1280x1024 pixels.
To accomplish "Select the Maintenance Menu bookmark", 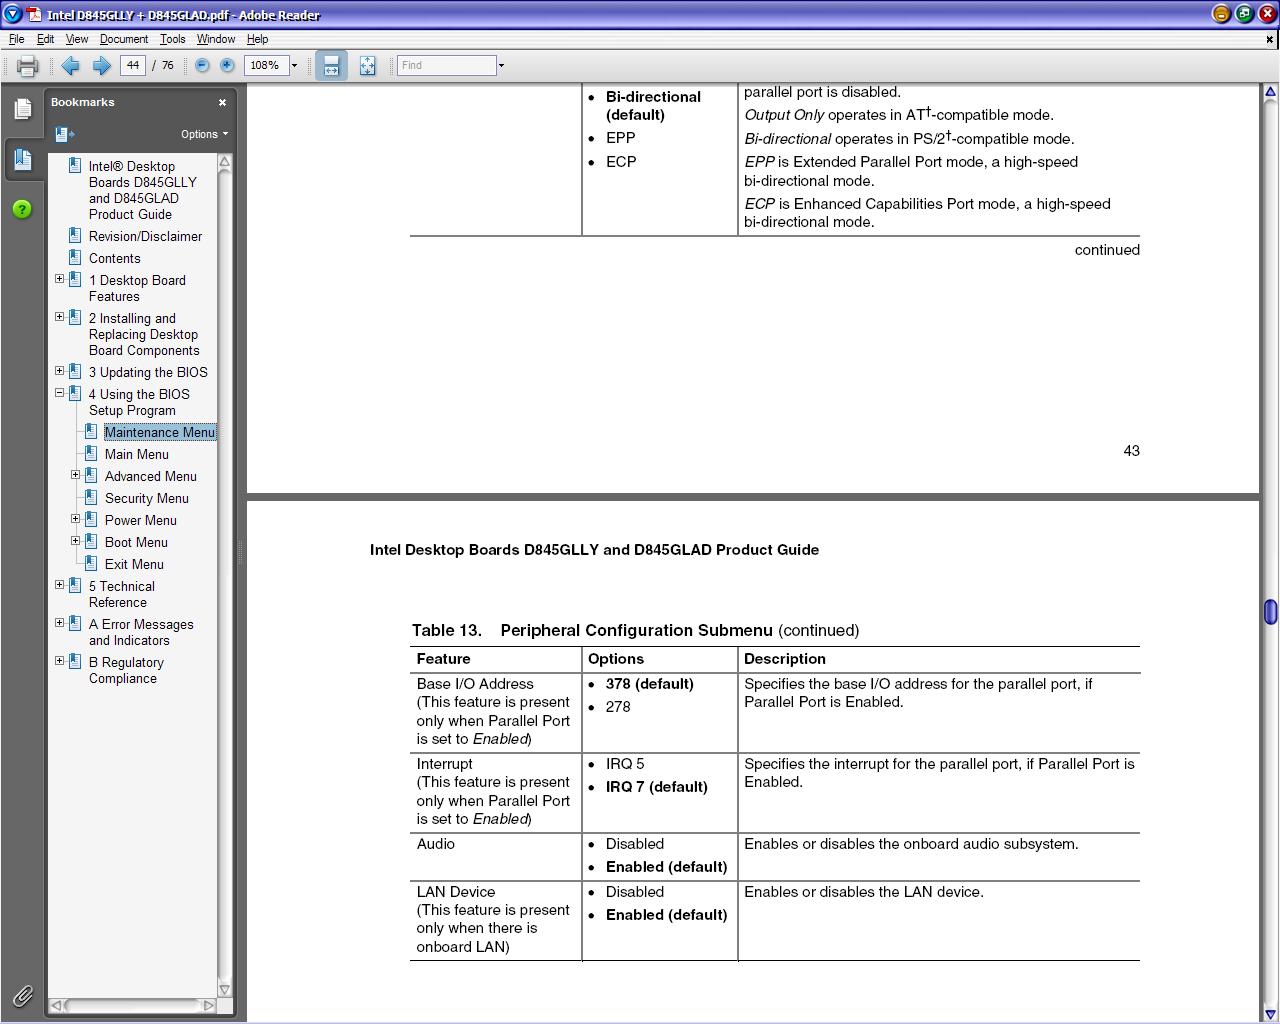I will tap(160, 432).
